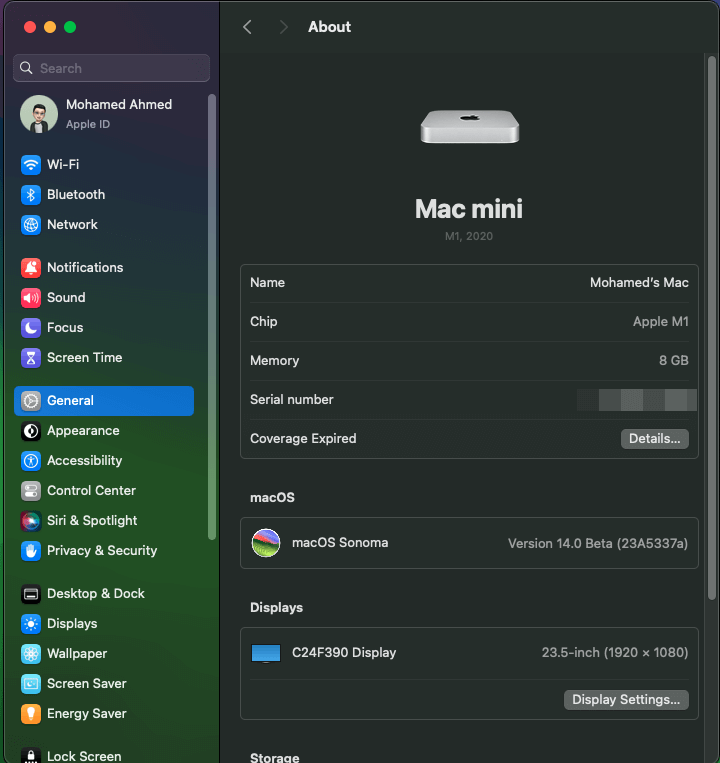Click the Wi-Fi icon in sidebar
This screenshot has width=720, height=763.
tap(31, 164)
